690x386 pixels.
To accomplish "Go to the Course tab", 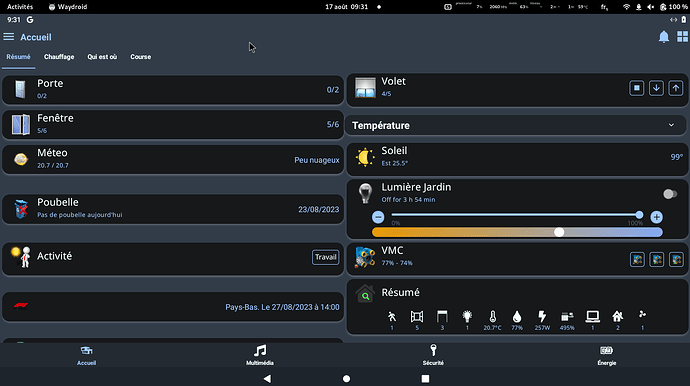I will coord(140,57).
